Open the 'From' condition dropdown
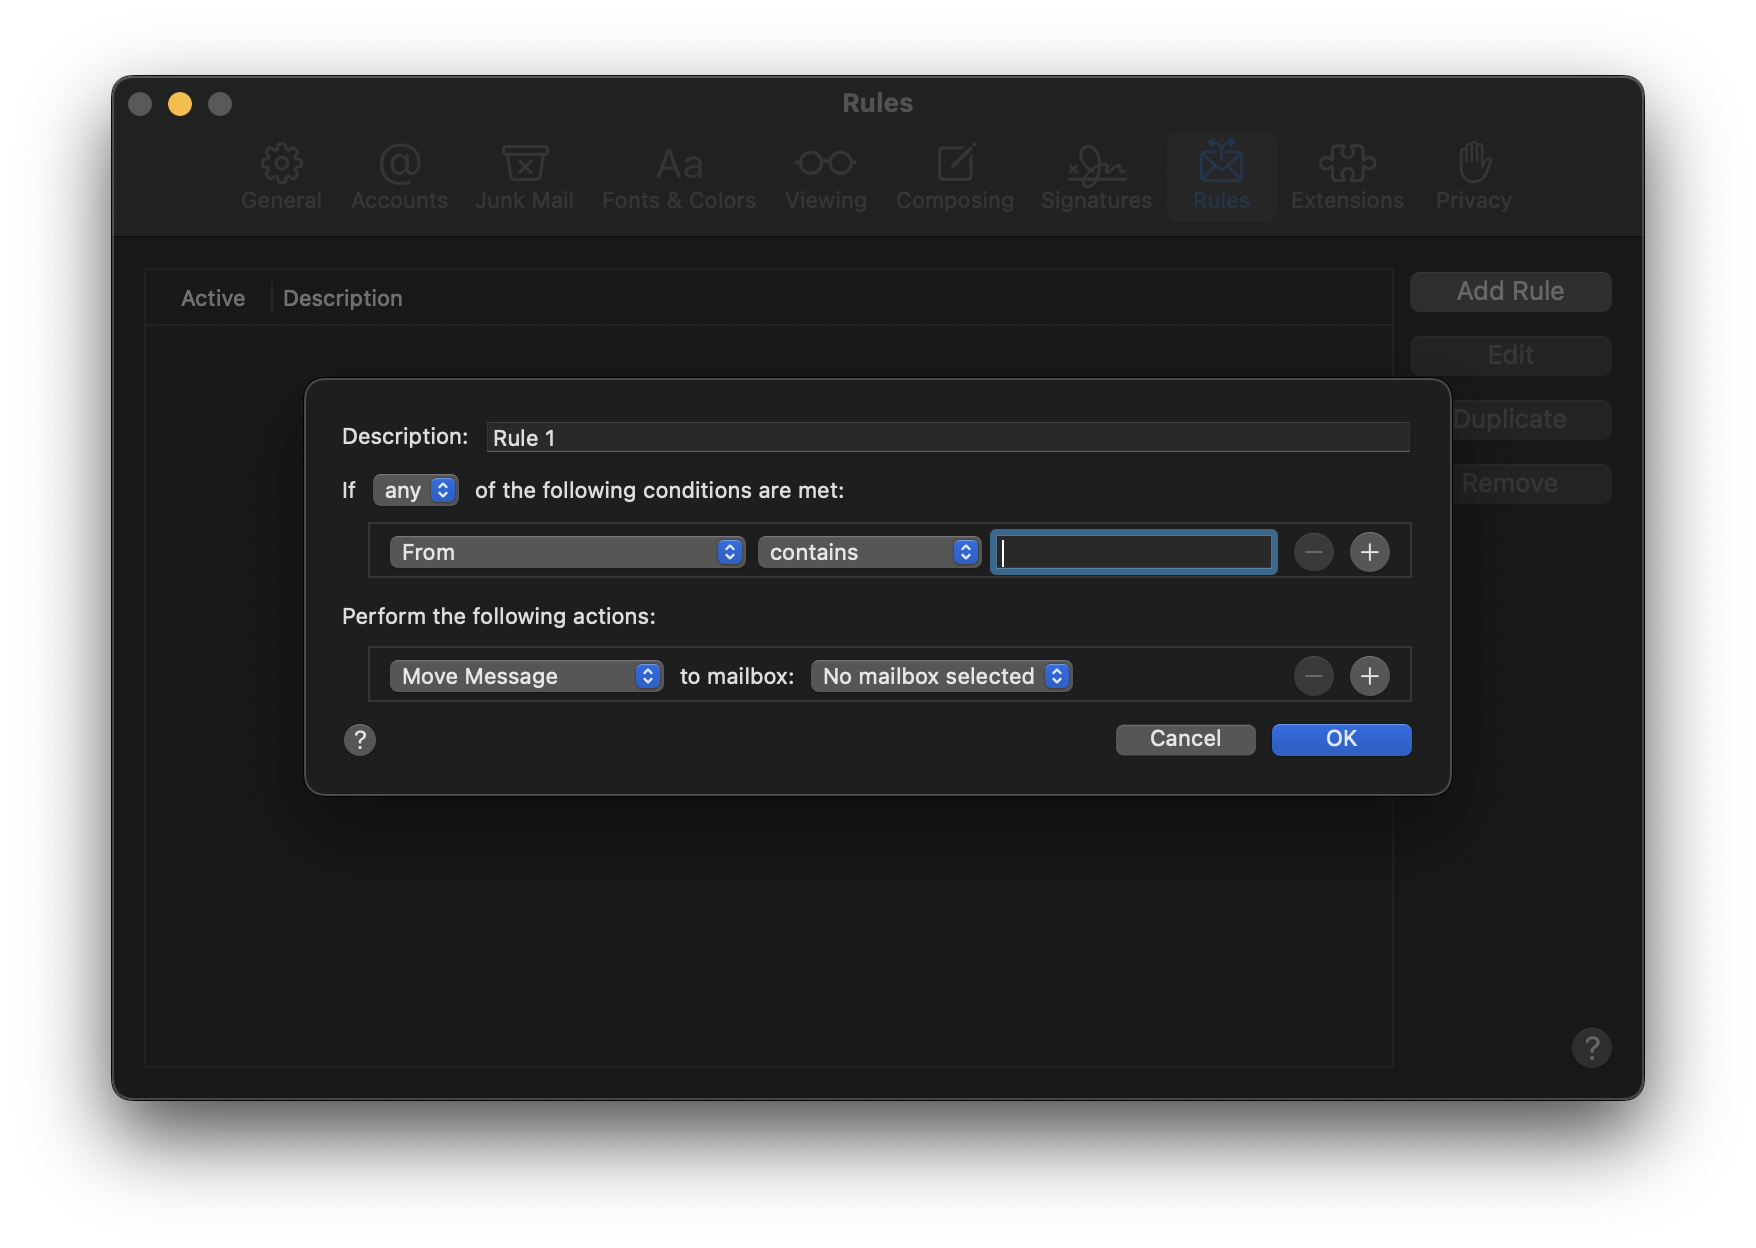This screenshot has height=1248, width=1756. click(x=566, y=551)
